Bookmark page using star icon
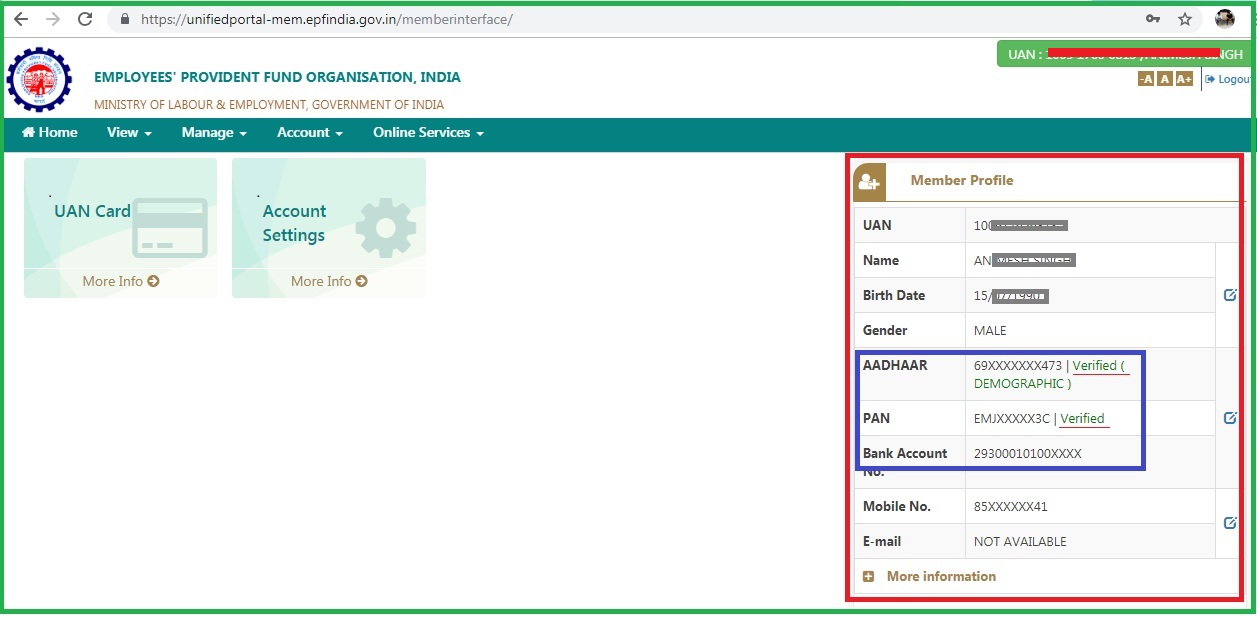The width and height of the screenshot is (1257, 617). click(1185, 19)
